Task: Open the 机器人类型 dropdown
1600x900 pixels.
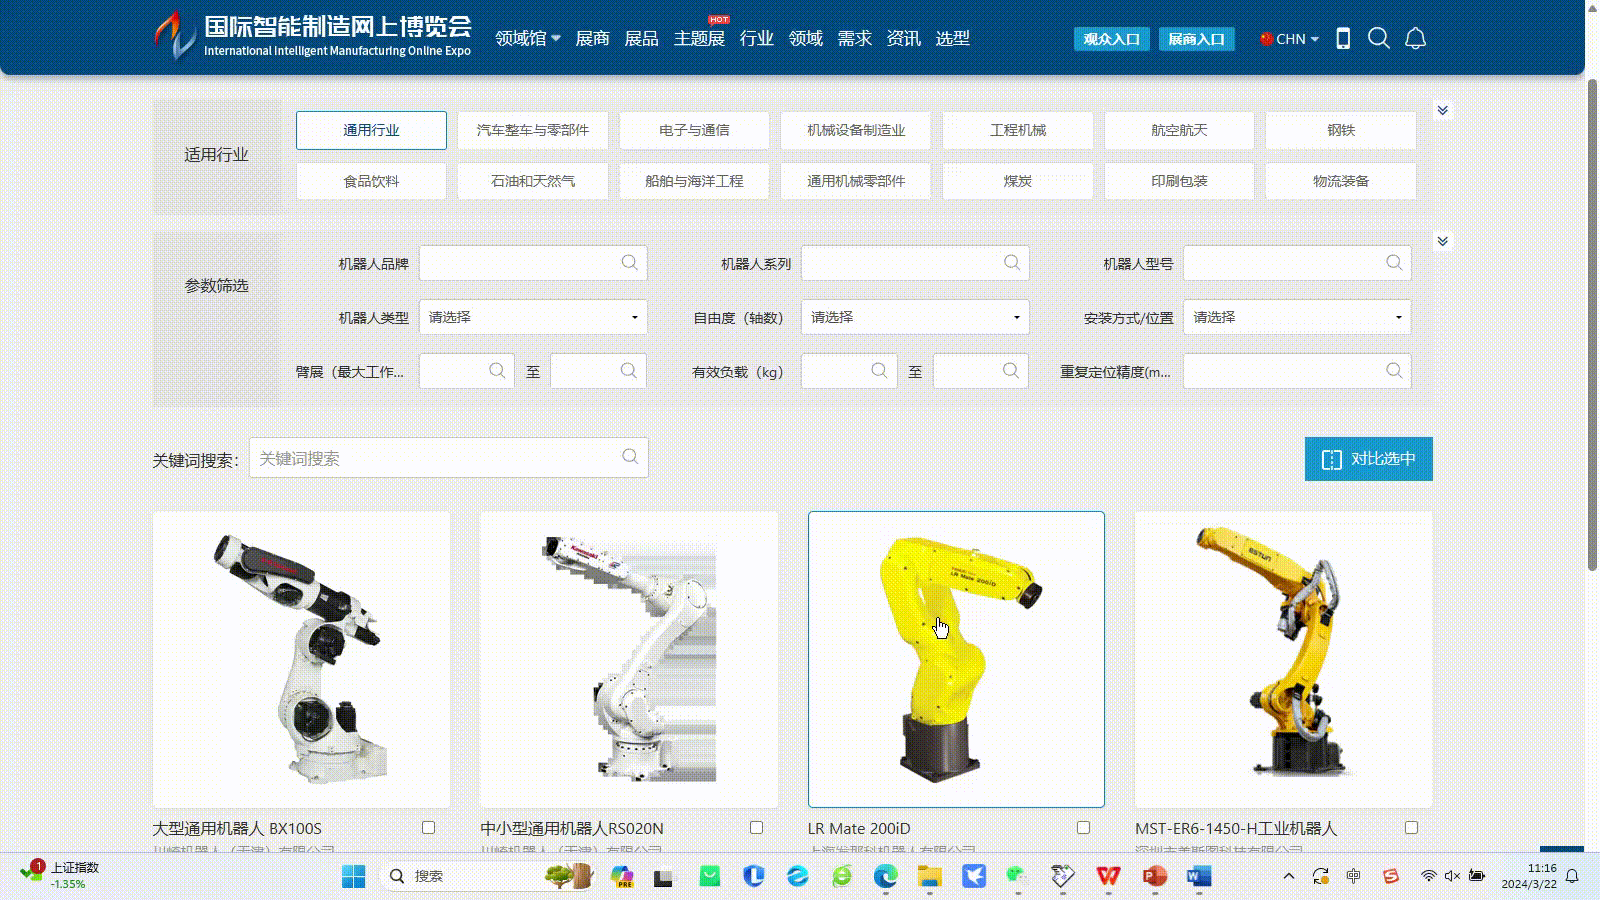Action: click(533, 317)
